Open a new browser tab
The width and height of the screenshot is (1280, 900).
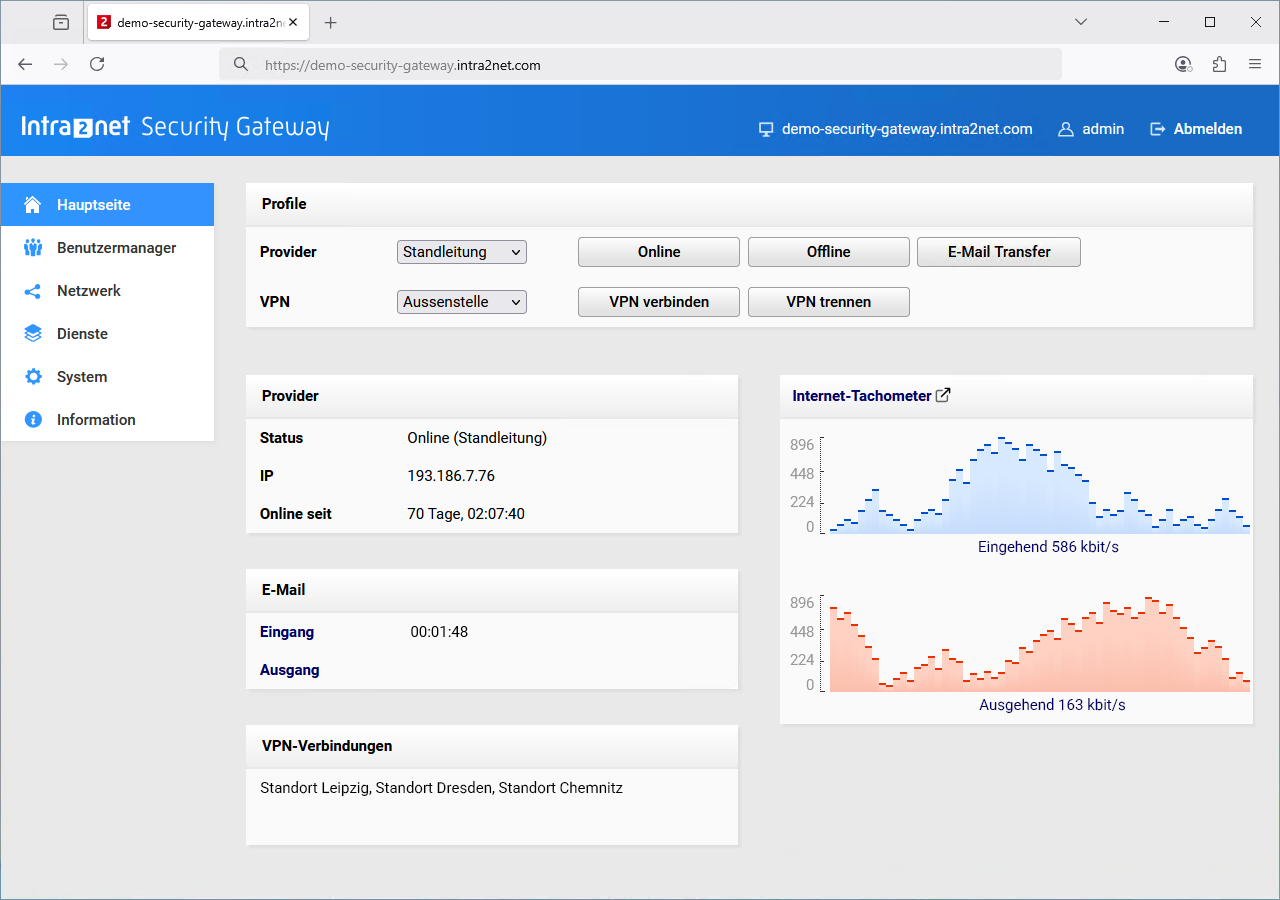331,22
